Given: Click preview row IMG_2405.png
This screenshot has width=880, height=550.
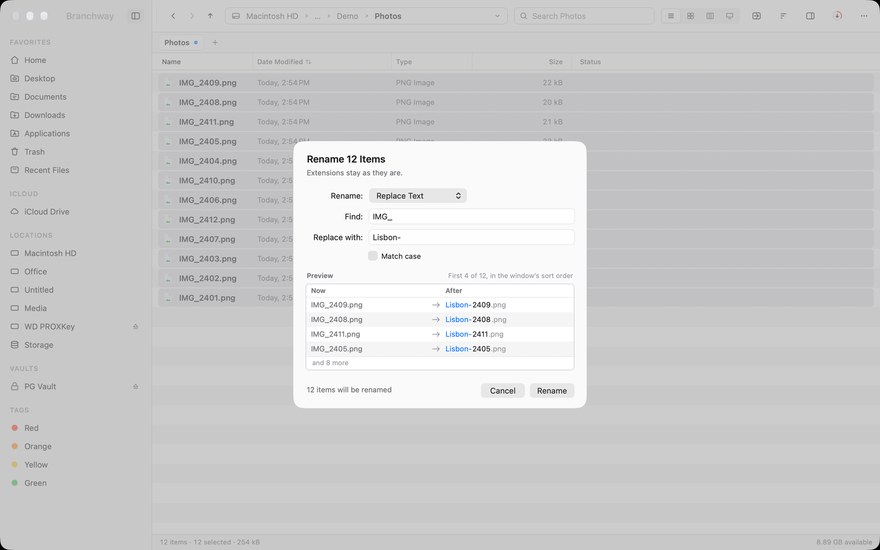Looking at the screenshot, I should [x=440, y=349].
